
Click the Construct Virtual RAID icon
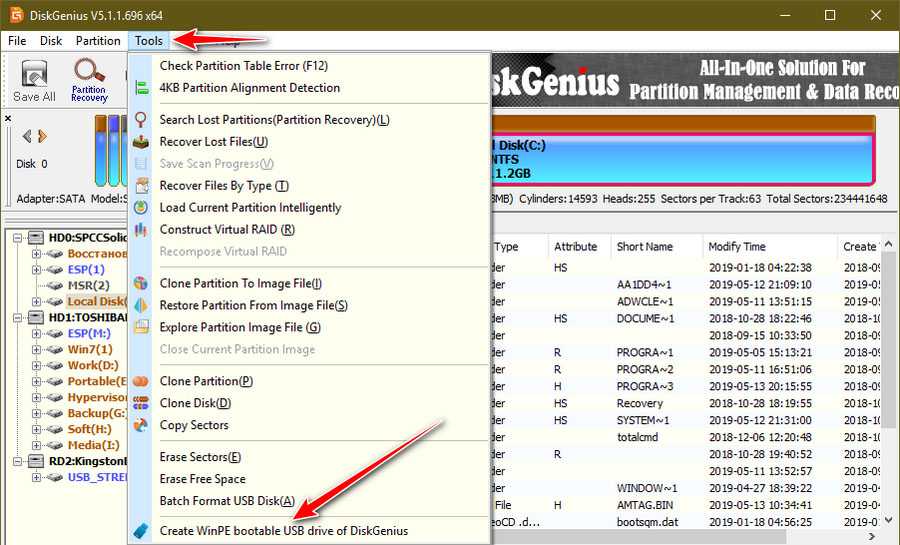coord(141,230)
